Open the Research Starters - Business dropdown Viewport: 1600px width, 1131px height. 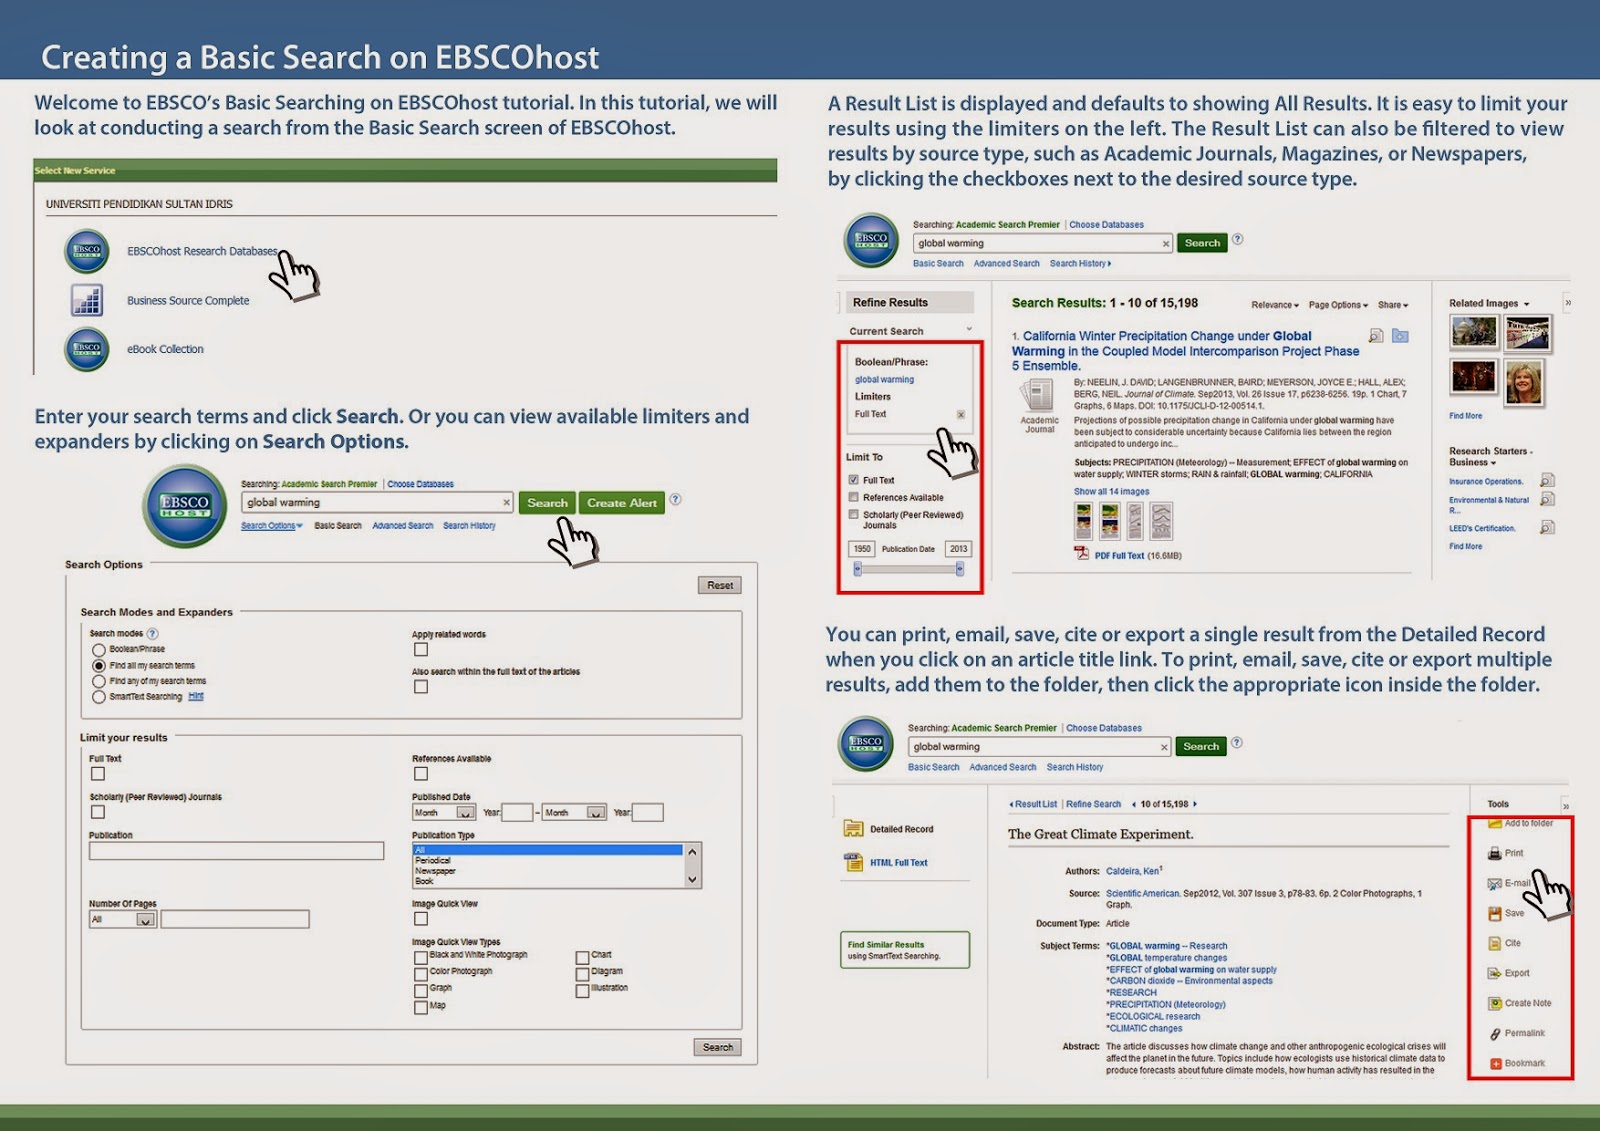pos(1490,457)
